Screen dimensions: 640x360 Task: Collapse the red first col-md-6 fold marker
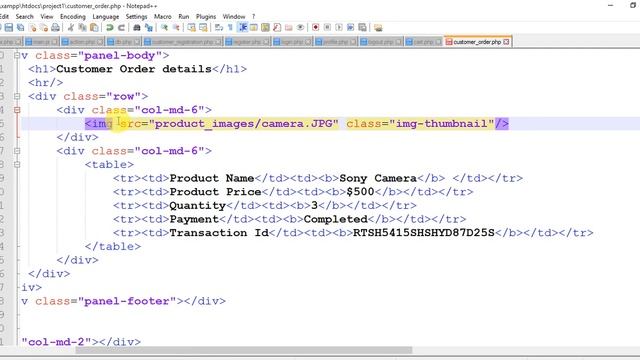17,110
